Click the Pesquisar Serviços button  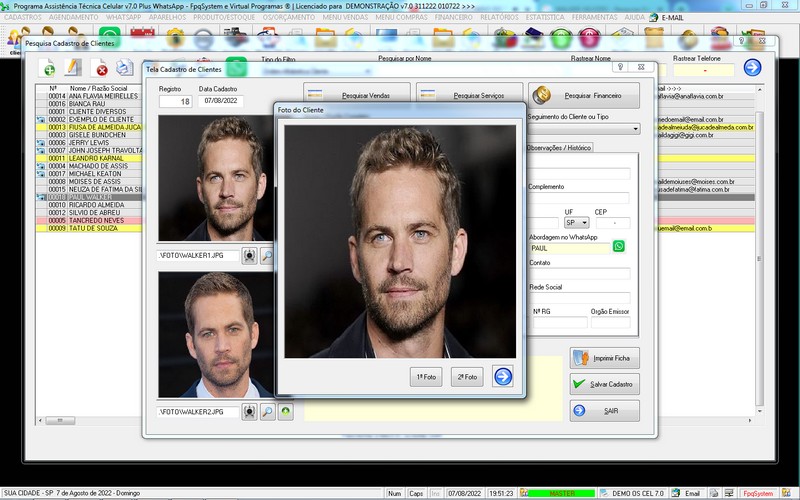click(x=469, y=95)
